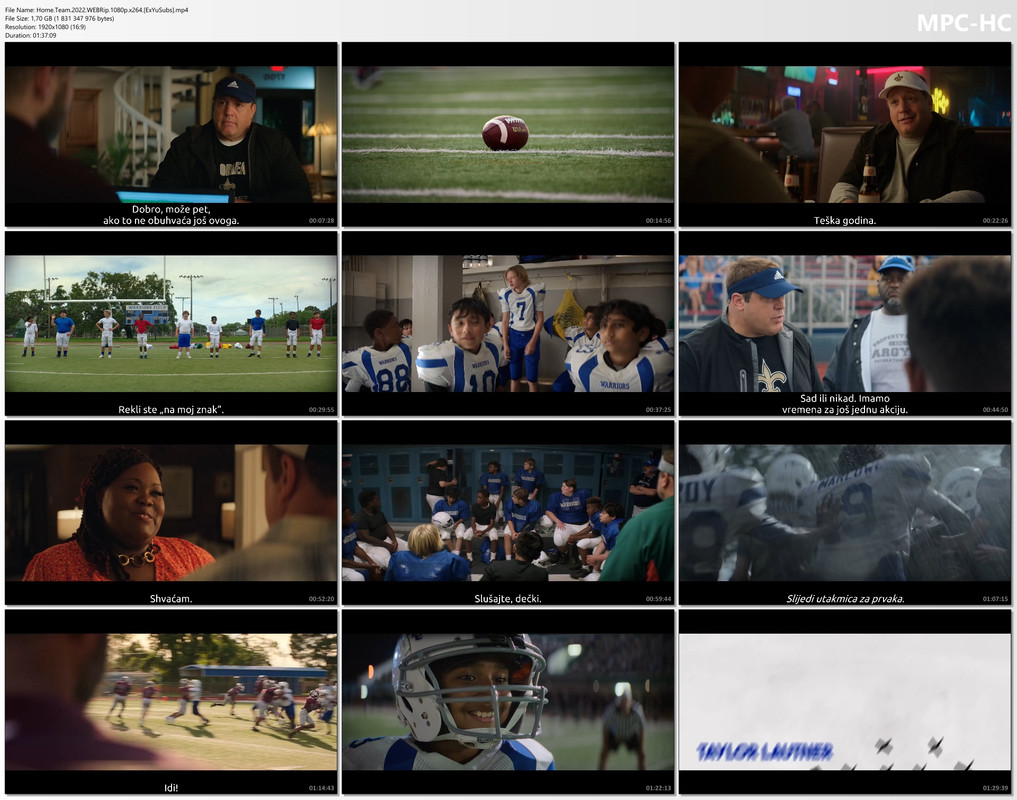Click subtitle "Rekli ste „na moj znak"."

tap(171, 410)
